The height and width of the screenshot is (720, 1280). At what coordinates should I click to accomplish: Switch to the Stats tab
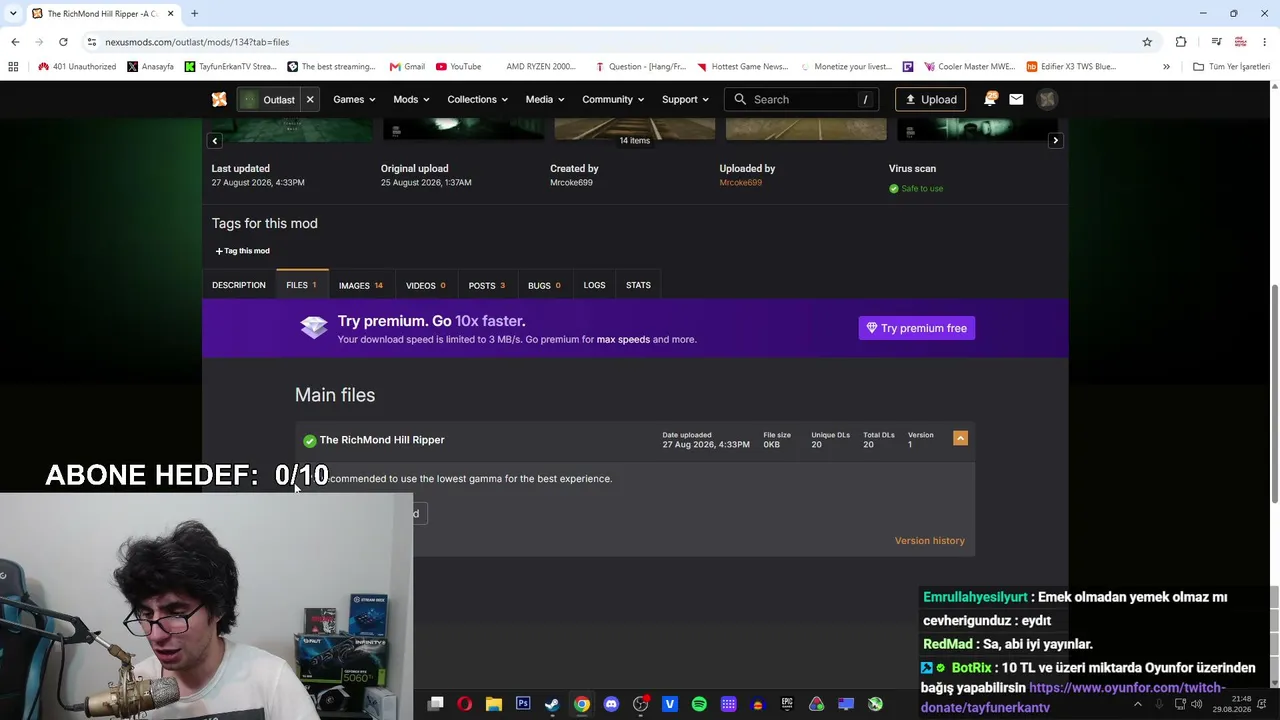pyautogui.click(x=638, y=285)
